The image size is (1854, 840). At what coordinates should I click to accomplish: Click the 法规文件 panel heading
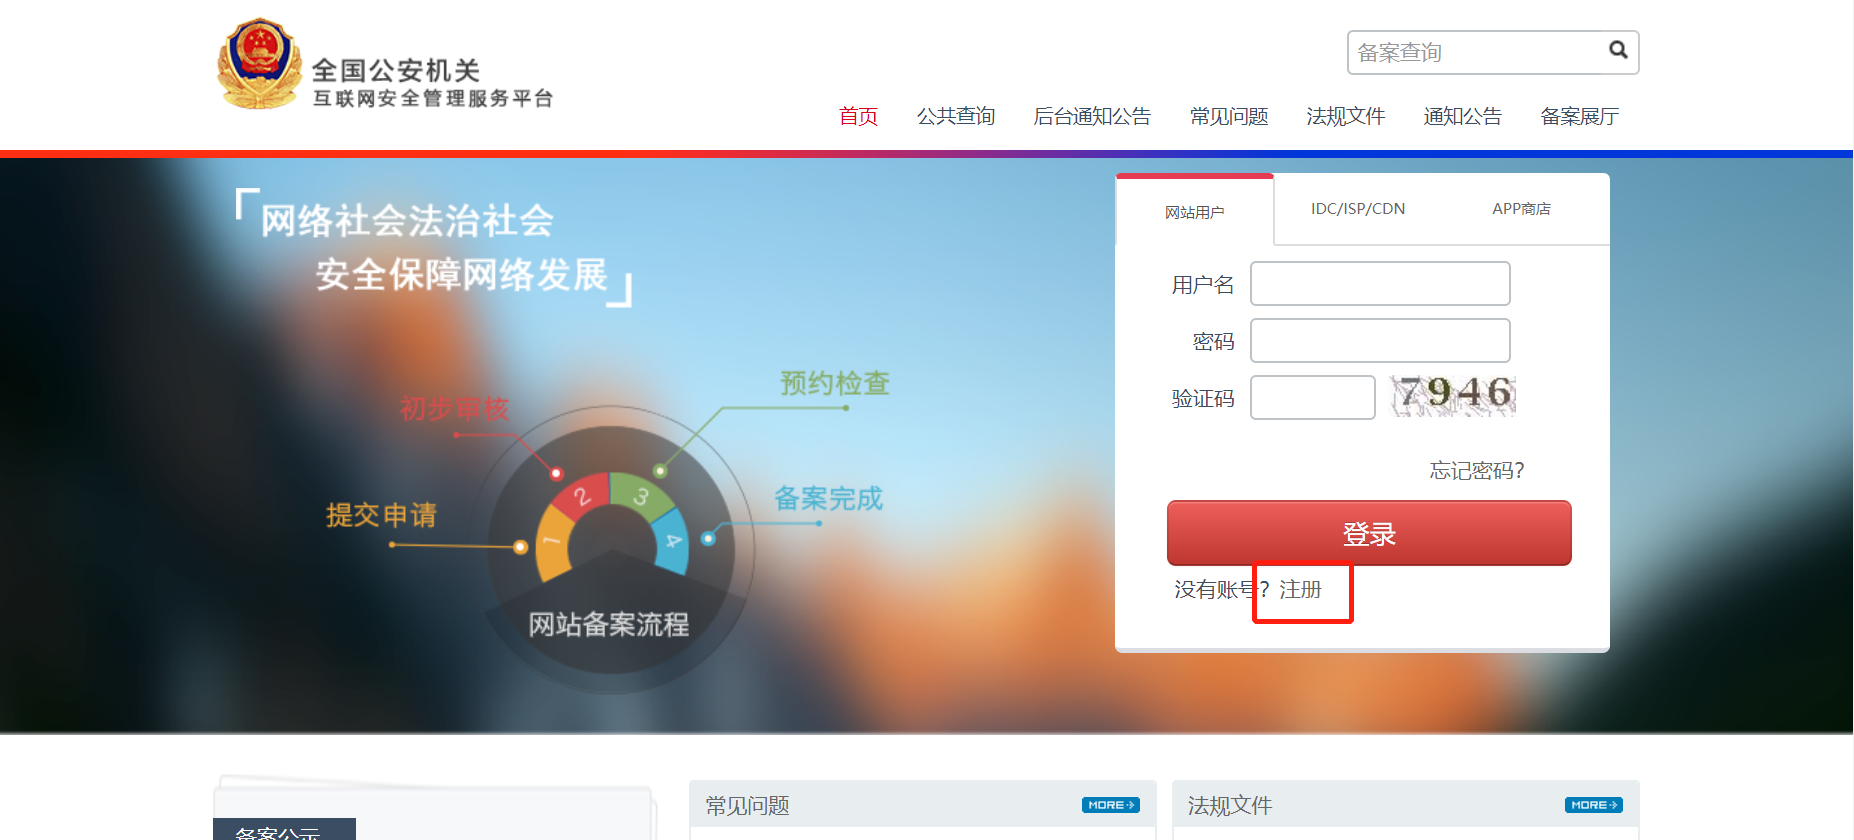(x=1230, y=805)
